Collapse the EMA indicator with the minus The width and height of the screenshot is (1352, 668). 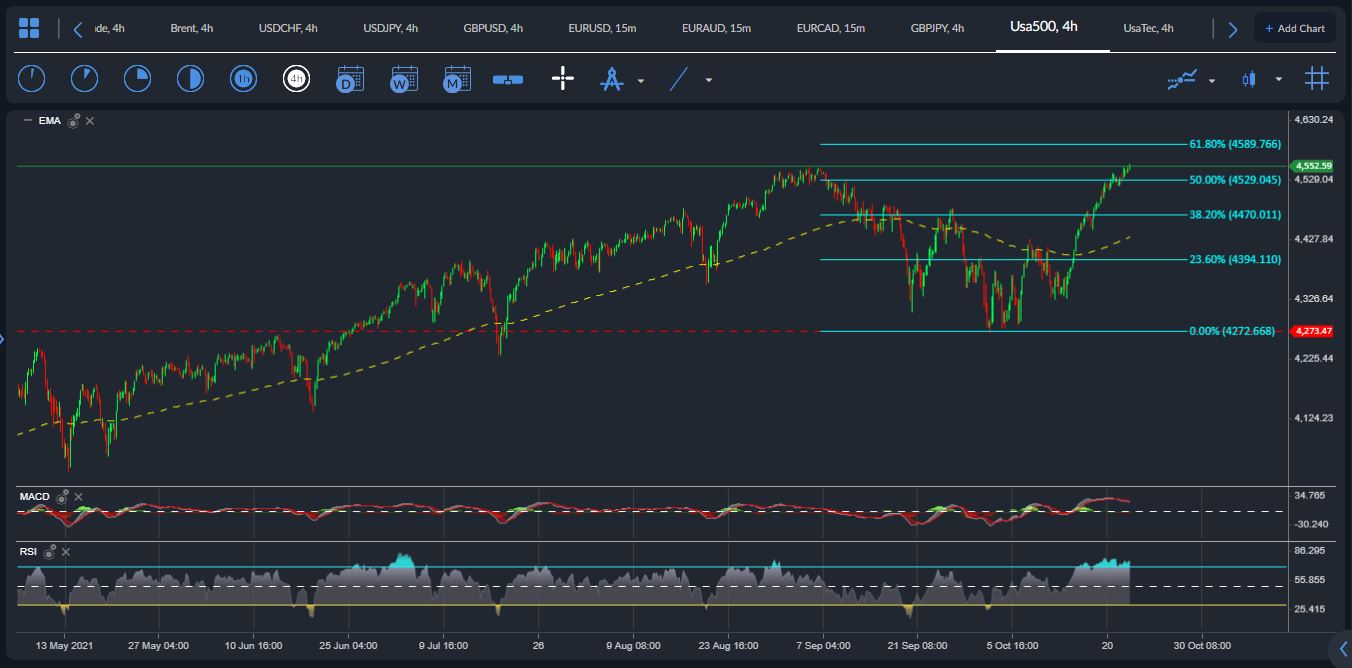click(x=27, y=121)
